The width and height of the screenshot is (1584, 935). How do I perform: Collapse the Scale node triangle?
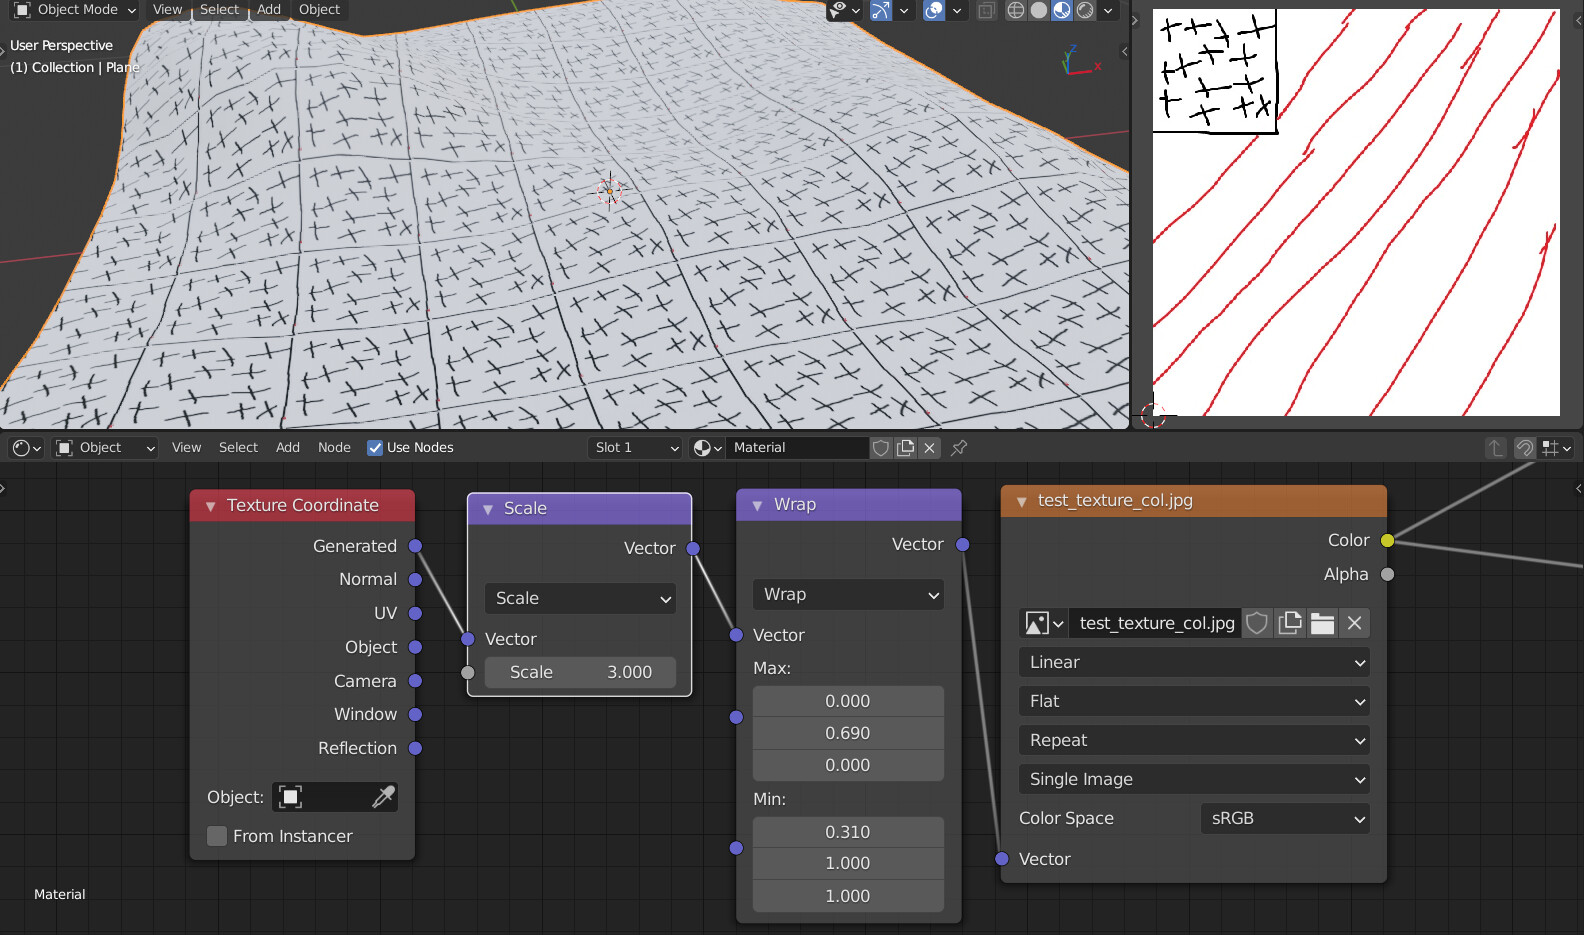pyautogui.click(x=488, y=509)
